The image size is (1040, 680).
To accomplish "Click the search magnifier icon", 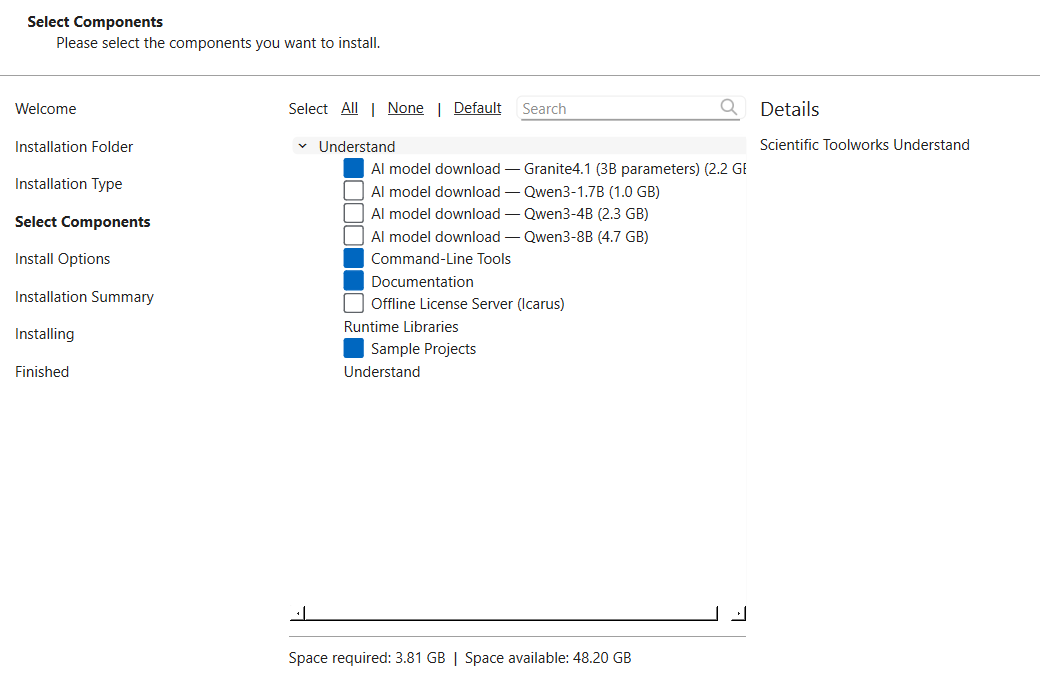I will pos(728,107).
